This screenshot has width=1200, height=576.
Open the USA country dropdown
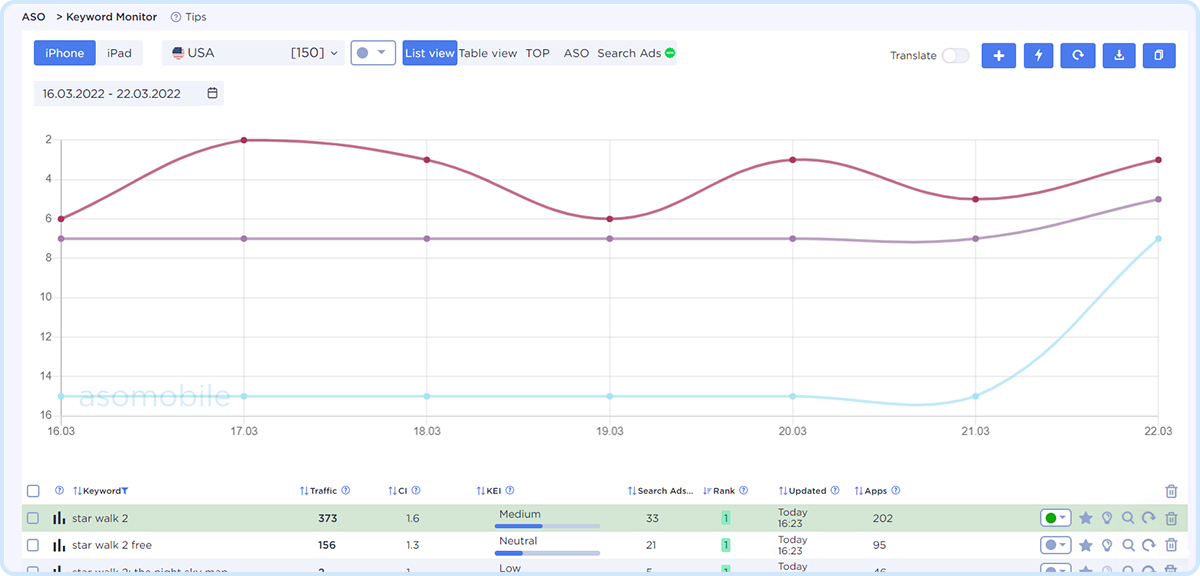(254, 53)
